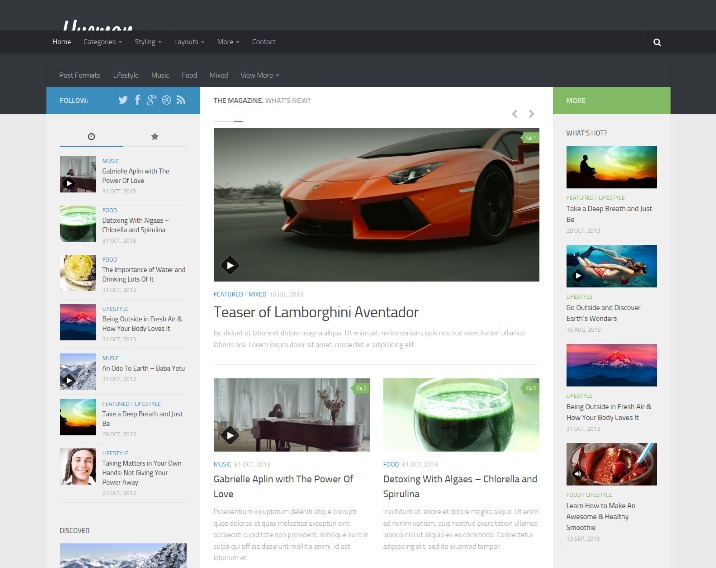Select the smiling man thumbnail

point(78,466)
